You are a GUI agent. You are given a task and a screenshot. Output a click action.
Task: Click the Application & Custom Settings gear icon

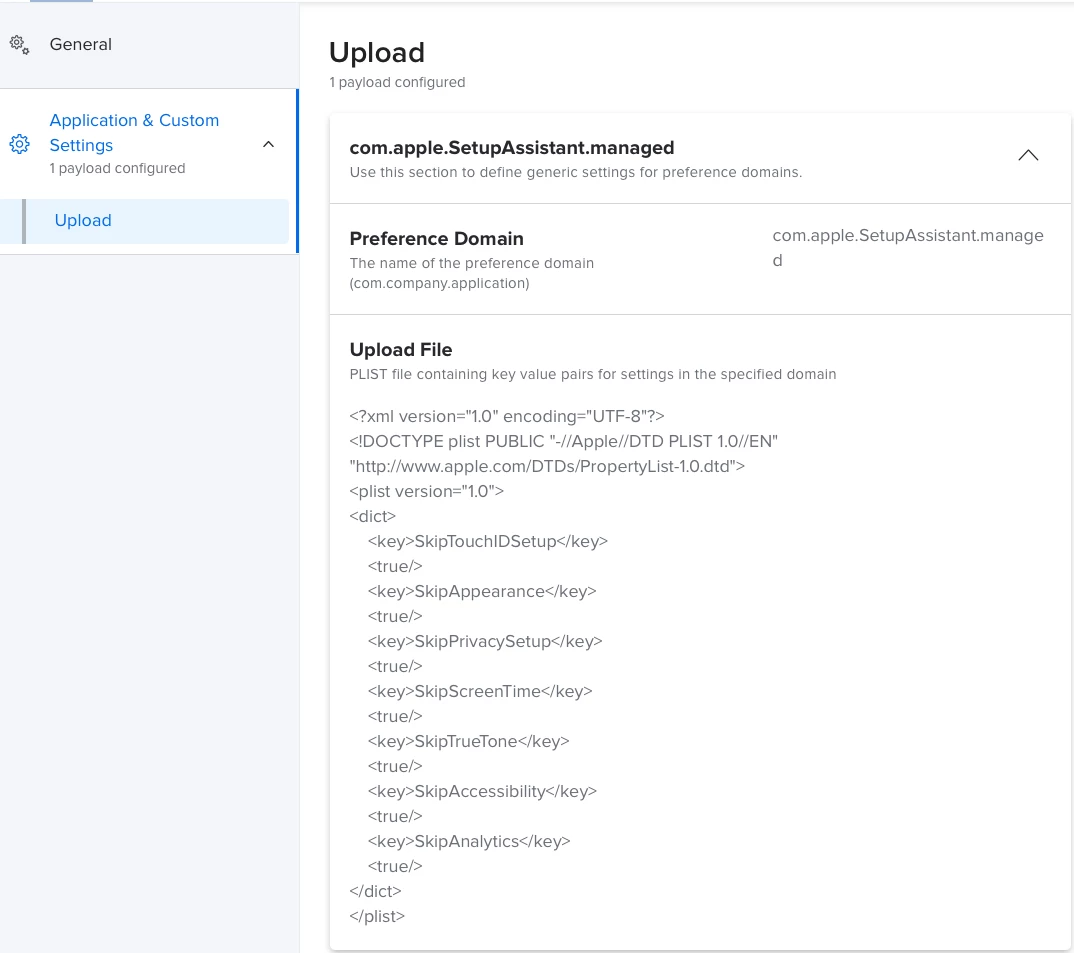pos(19,145)
